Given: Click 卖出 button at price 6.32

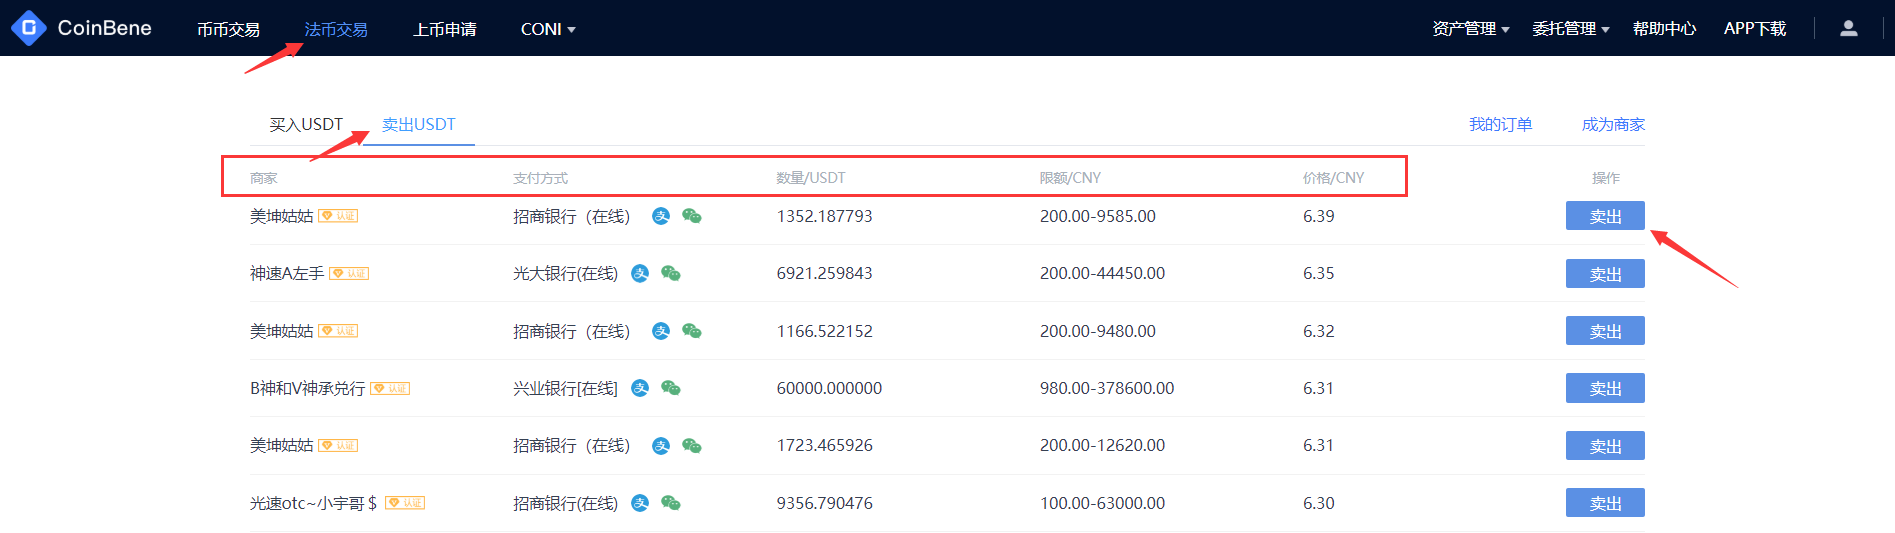Looking at the screenshot, I should pyautogui.click(x=1605, y=331).
